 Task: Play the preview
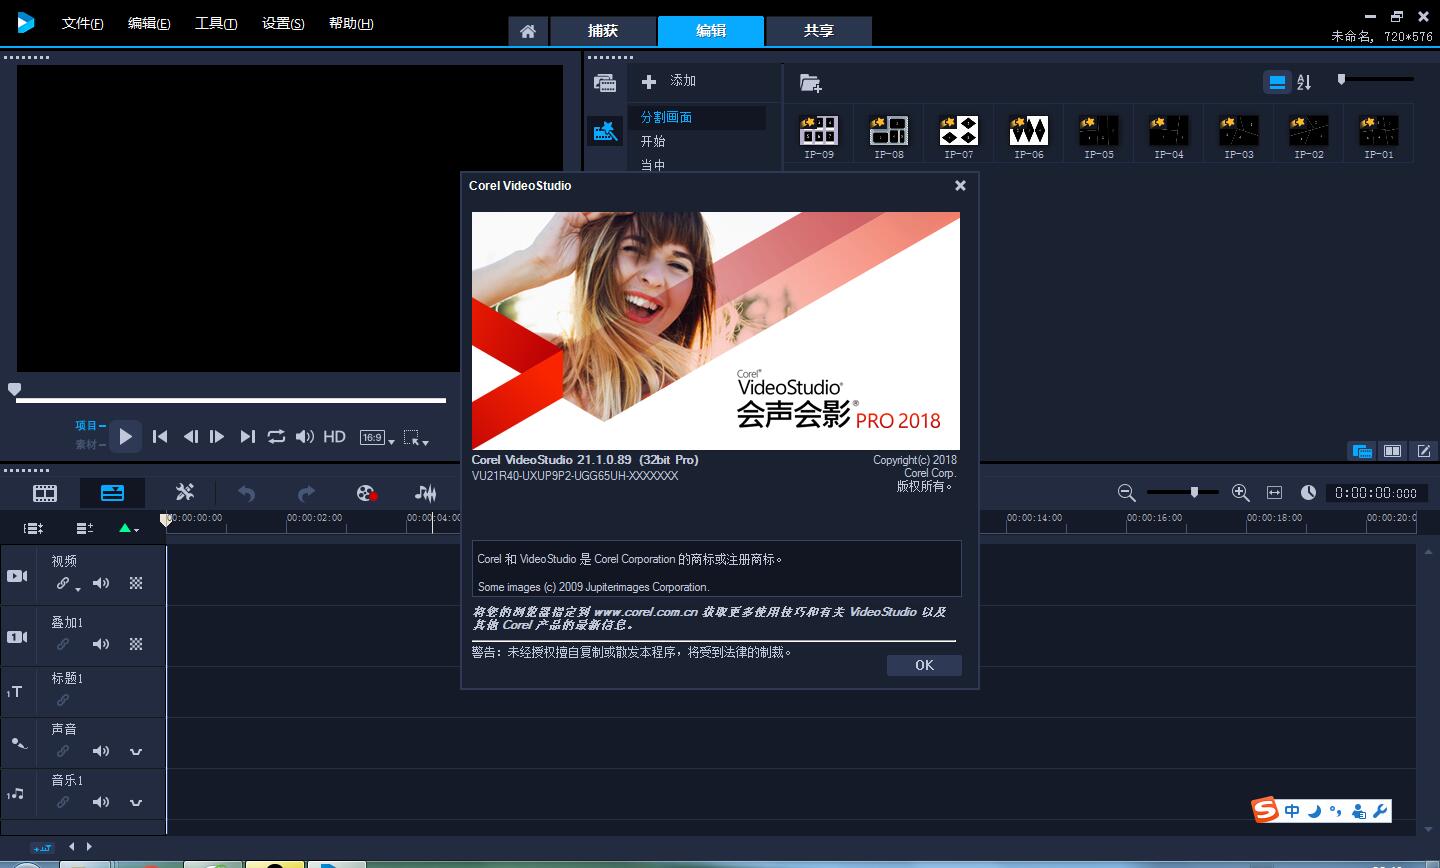pyautogui.click(x=125, y=436)
